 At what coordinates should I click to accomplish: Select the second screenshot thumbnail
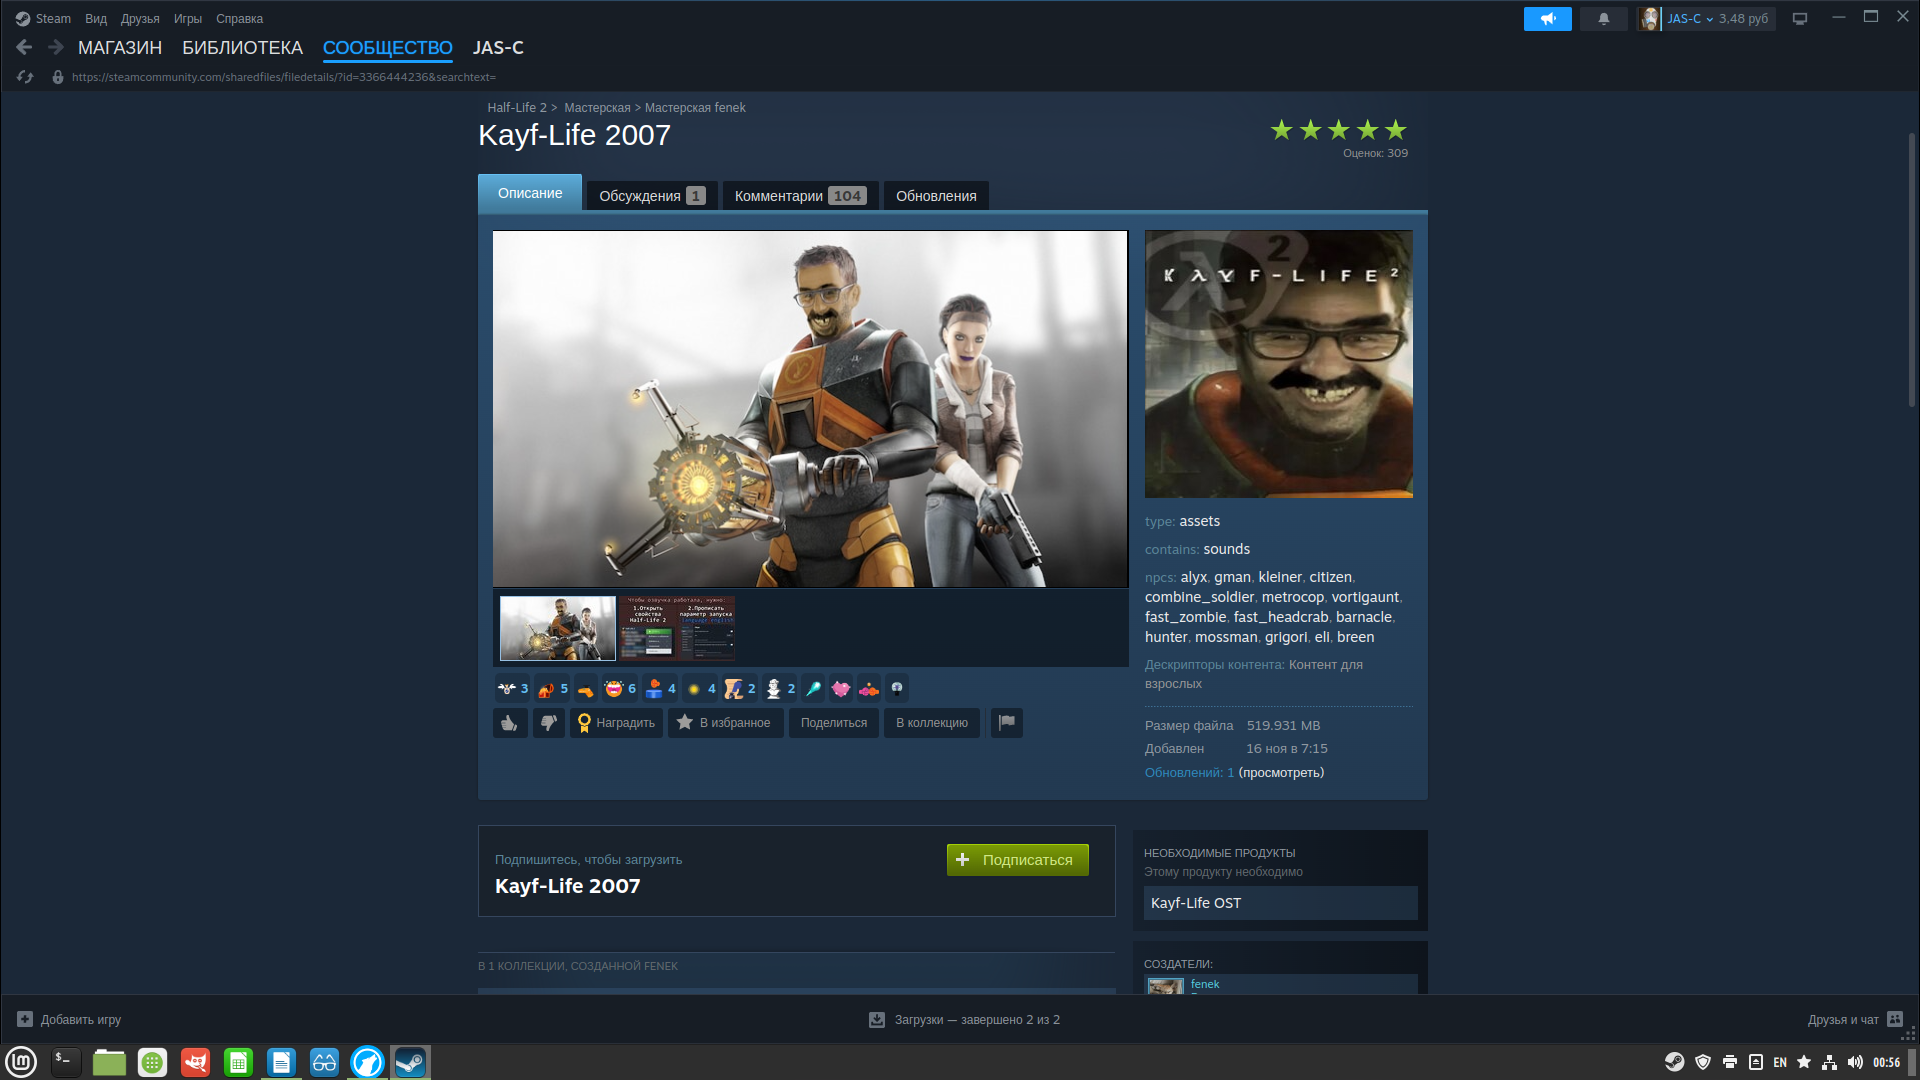pos(677,628)
